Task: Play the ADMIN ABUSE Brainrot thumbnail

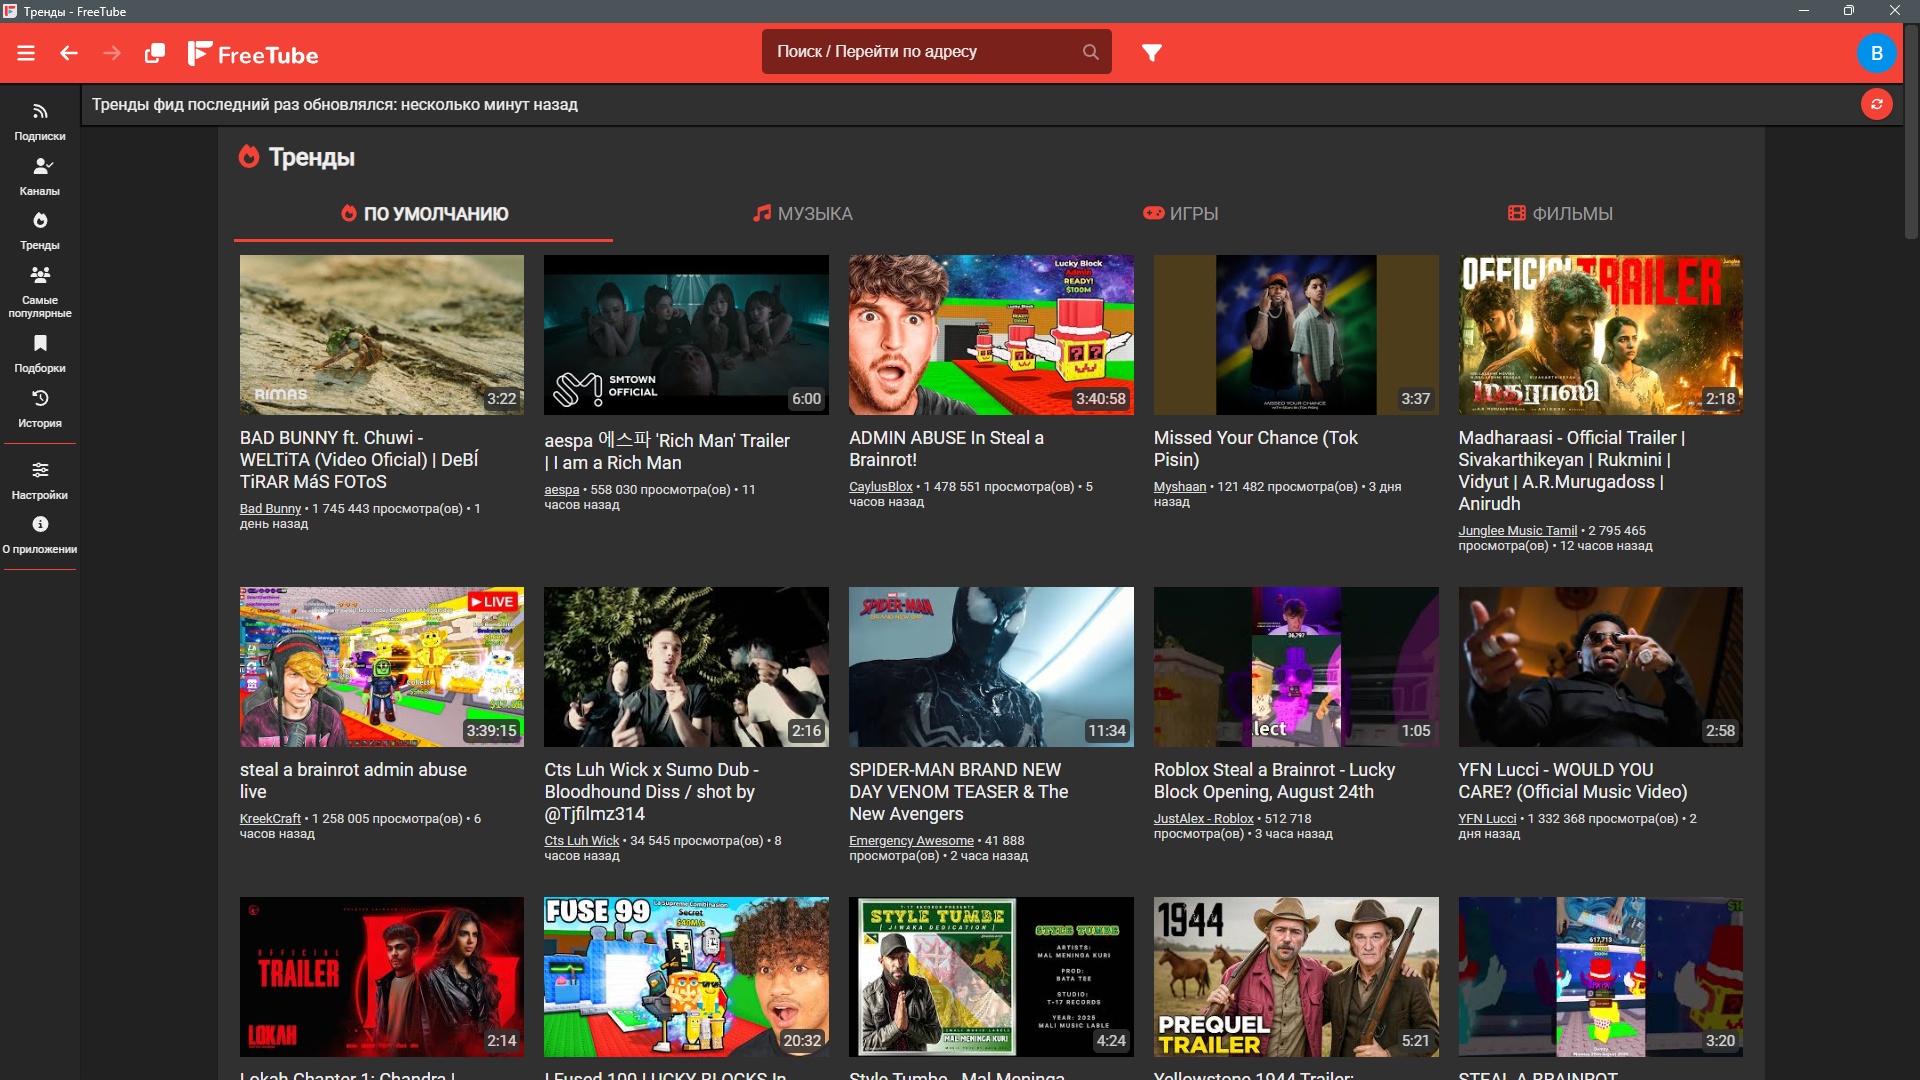Action: (991, 335)
